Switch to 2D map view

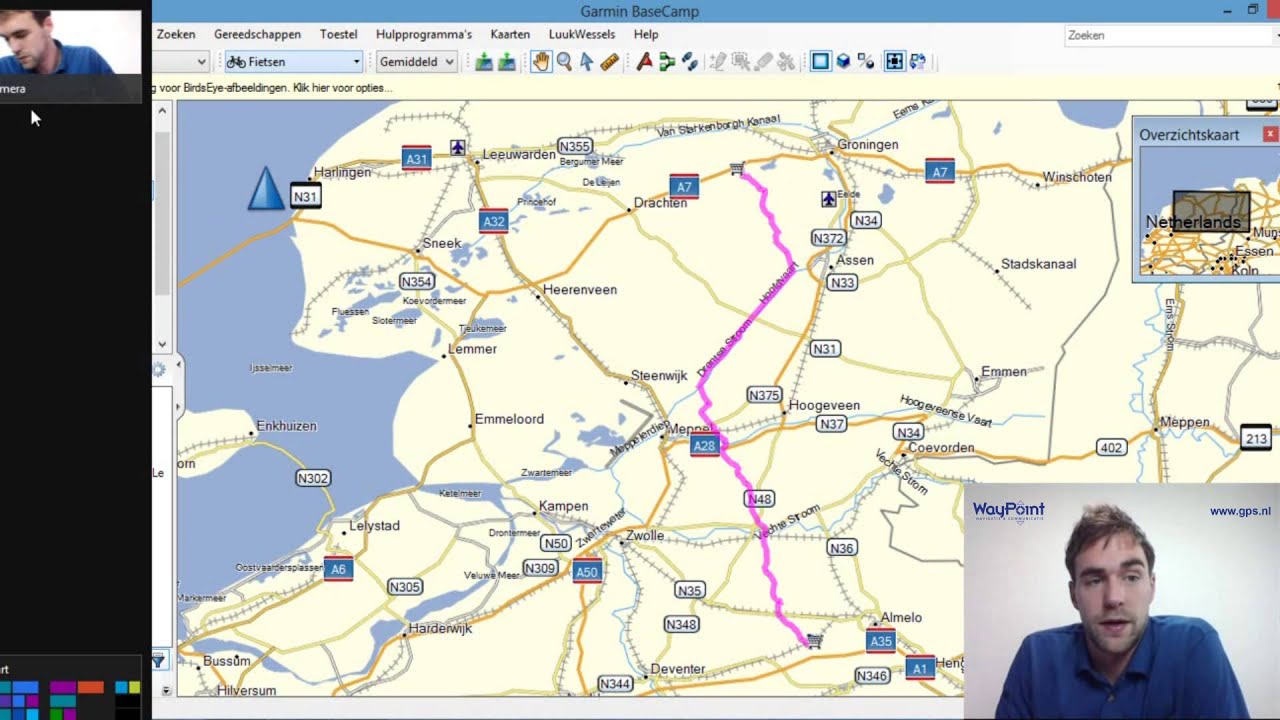point(820,62)
